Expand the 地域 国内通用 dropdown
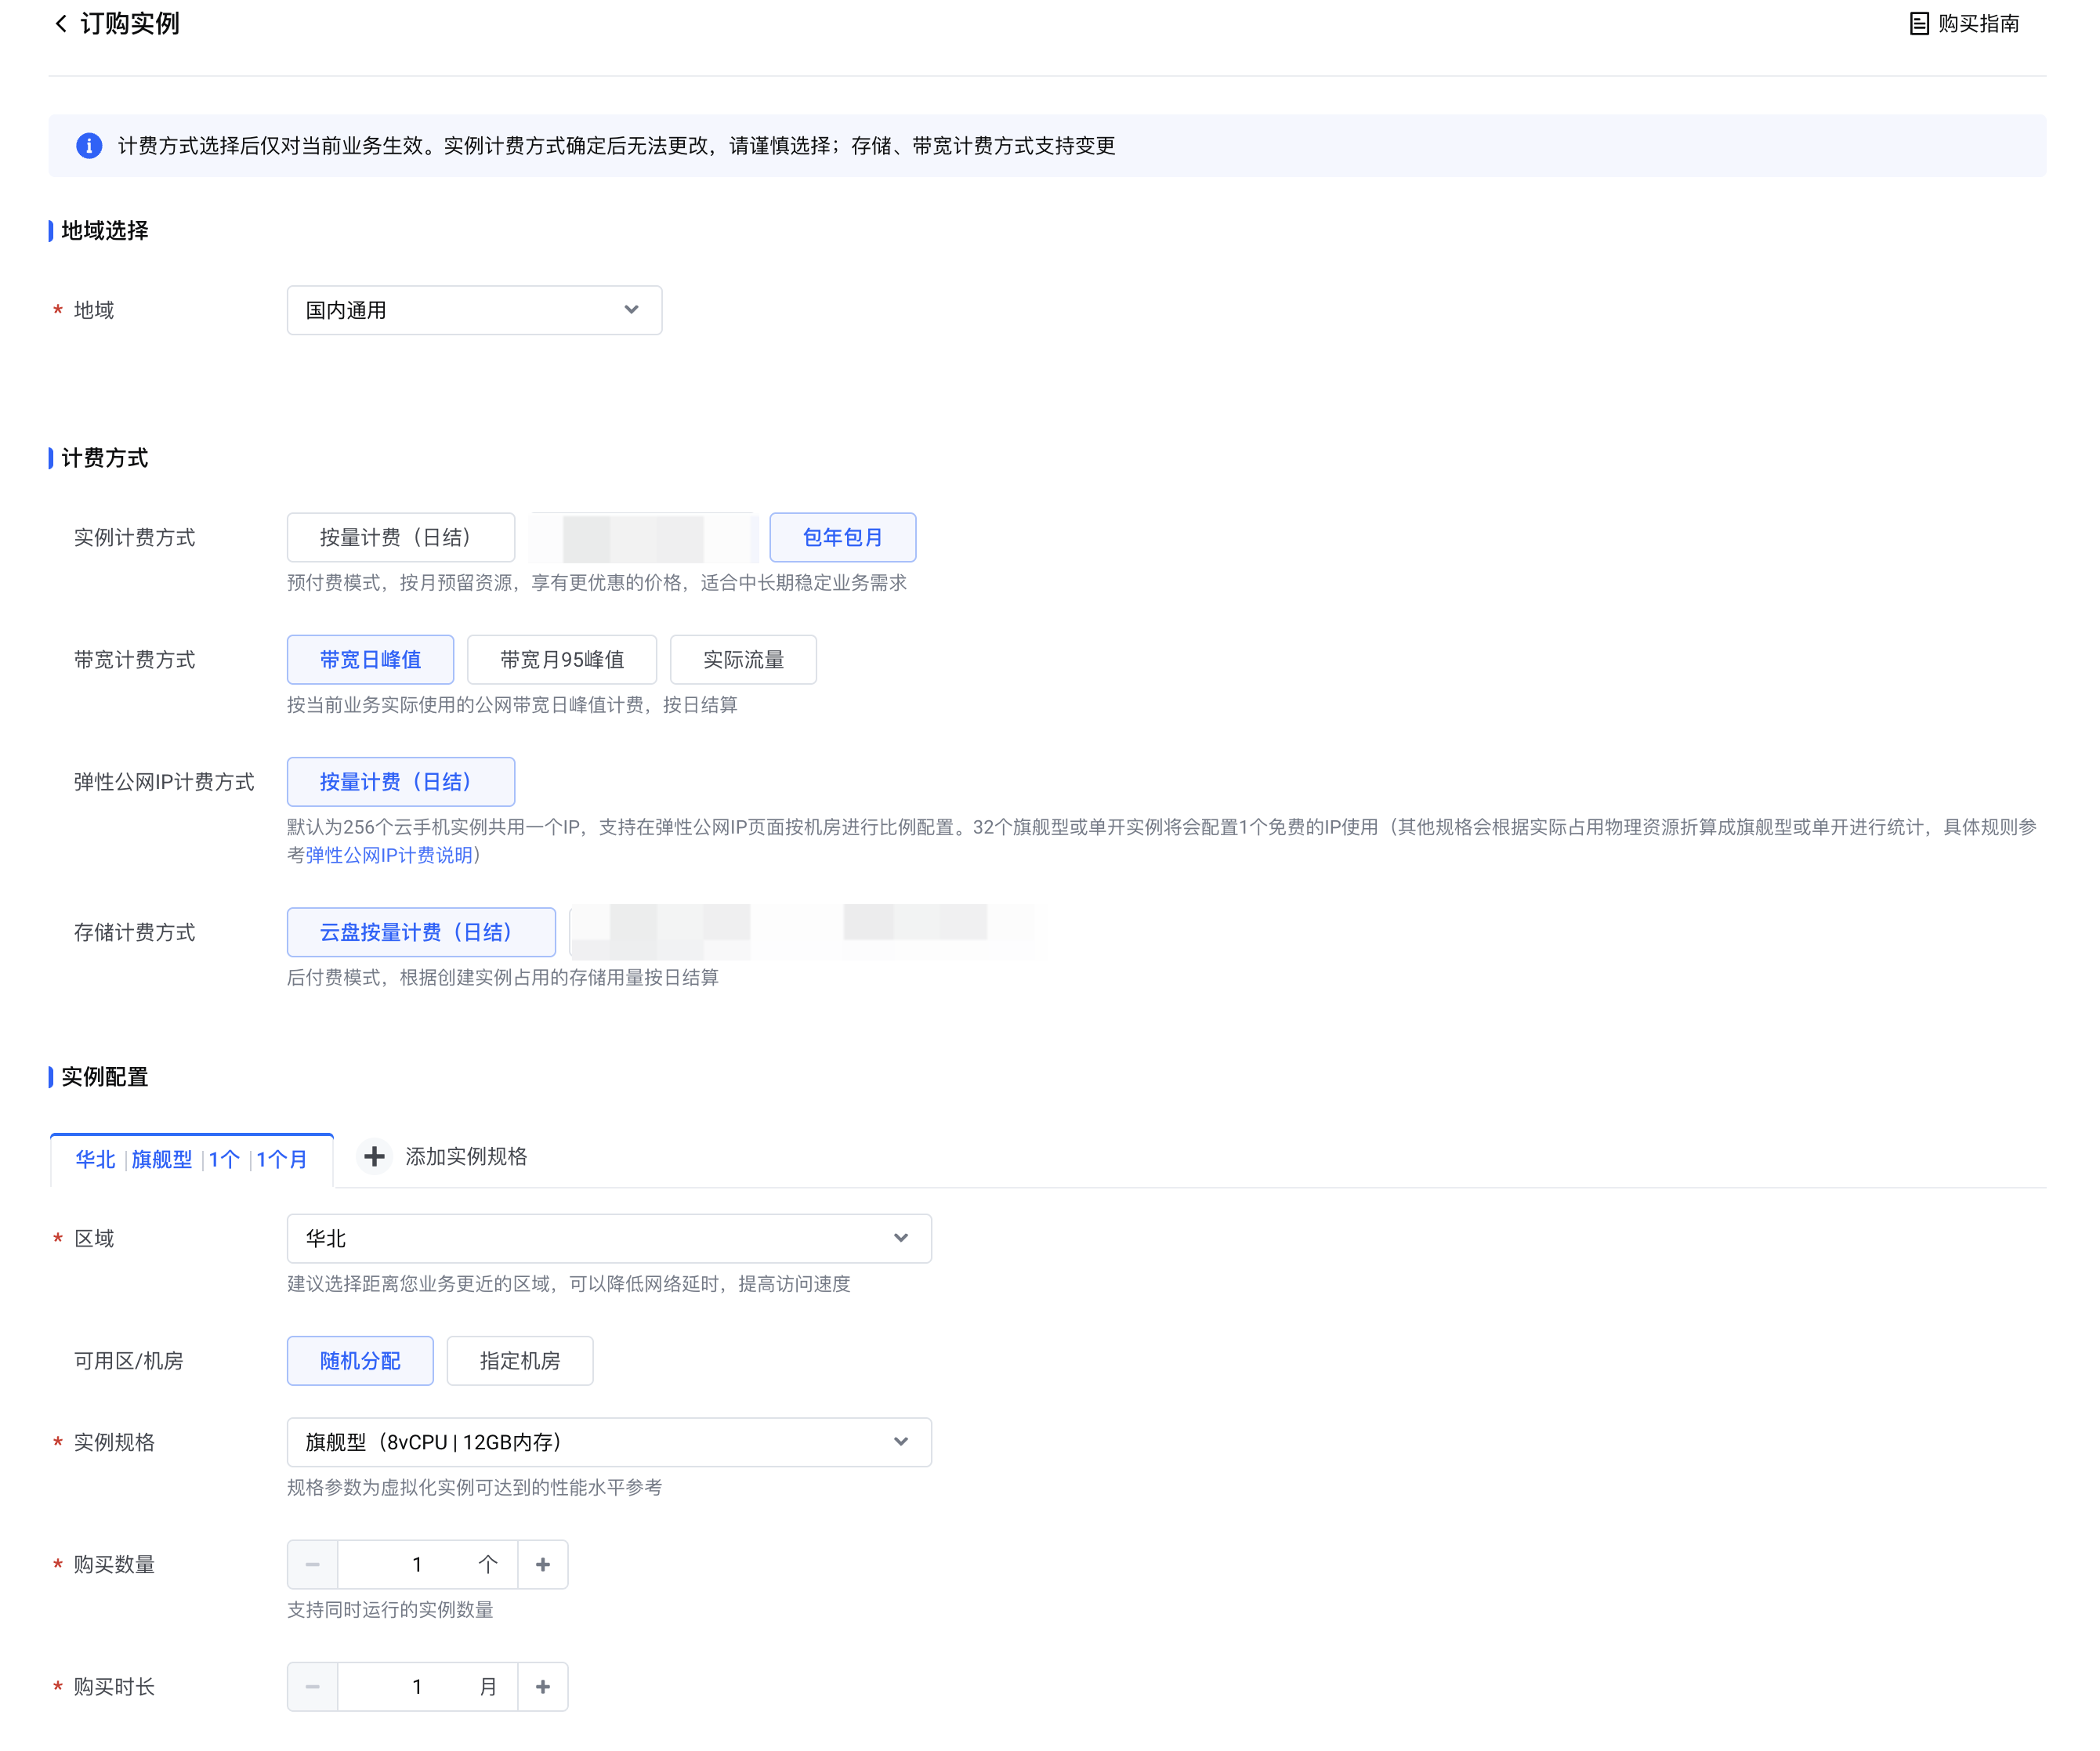The height and width of the screenshot is (1751, 2100). click(x=474, y=310)
